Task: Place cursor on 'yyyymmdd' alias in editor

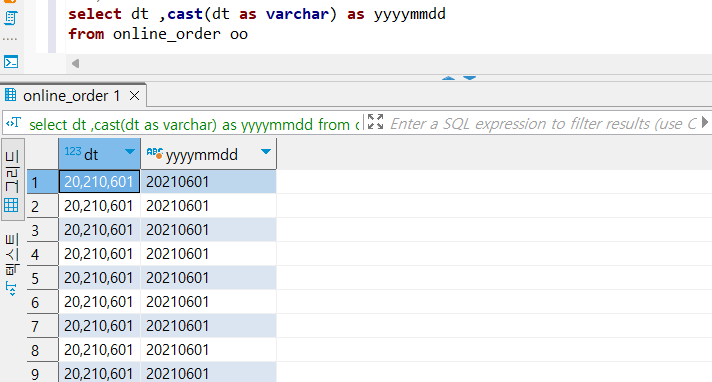Action: [410, 15]
